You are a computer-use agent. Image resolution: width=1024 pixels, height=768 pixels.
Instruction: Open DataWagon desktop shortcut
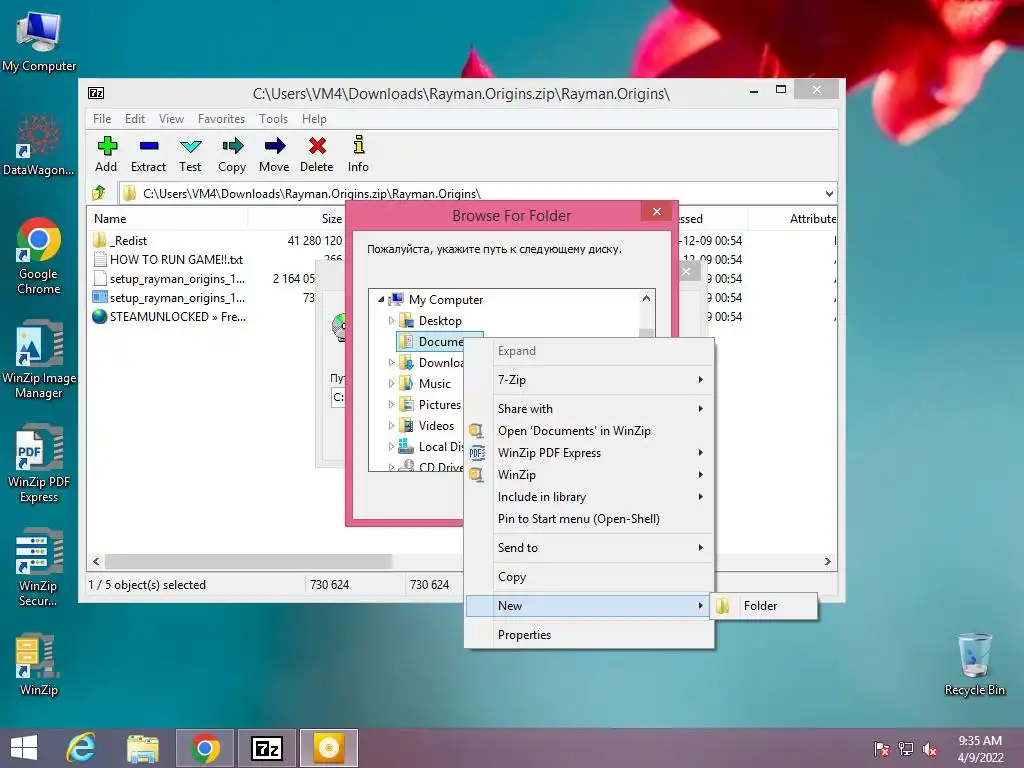pyautogui.click(x=39, y=146)
